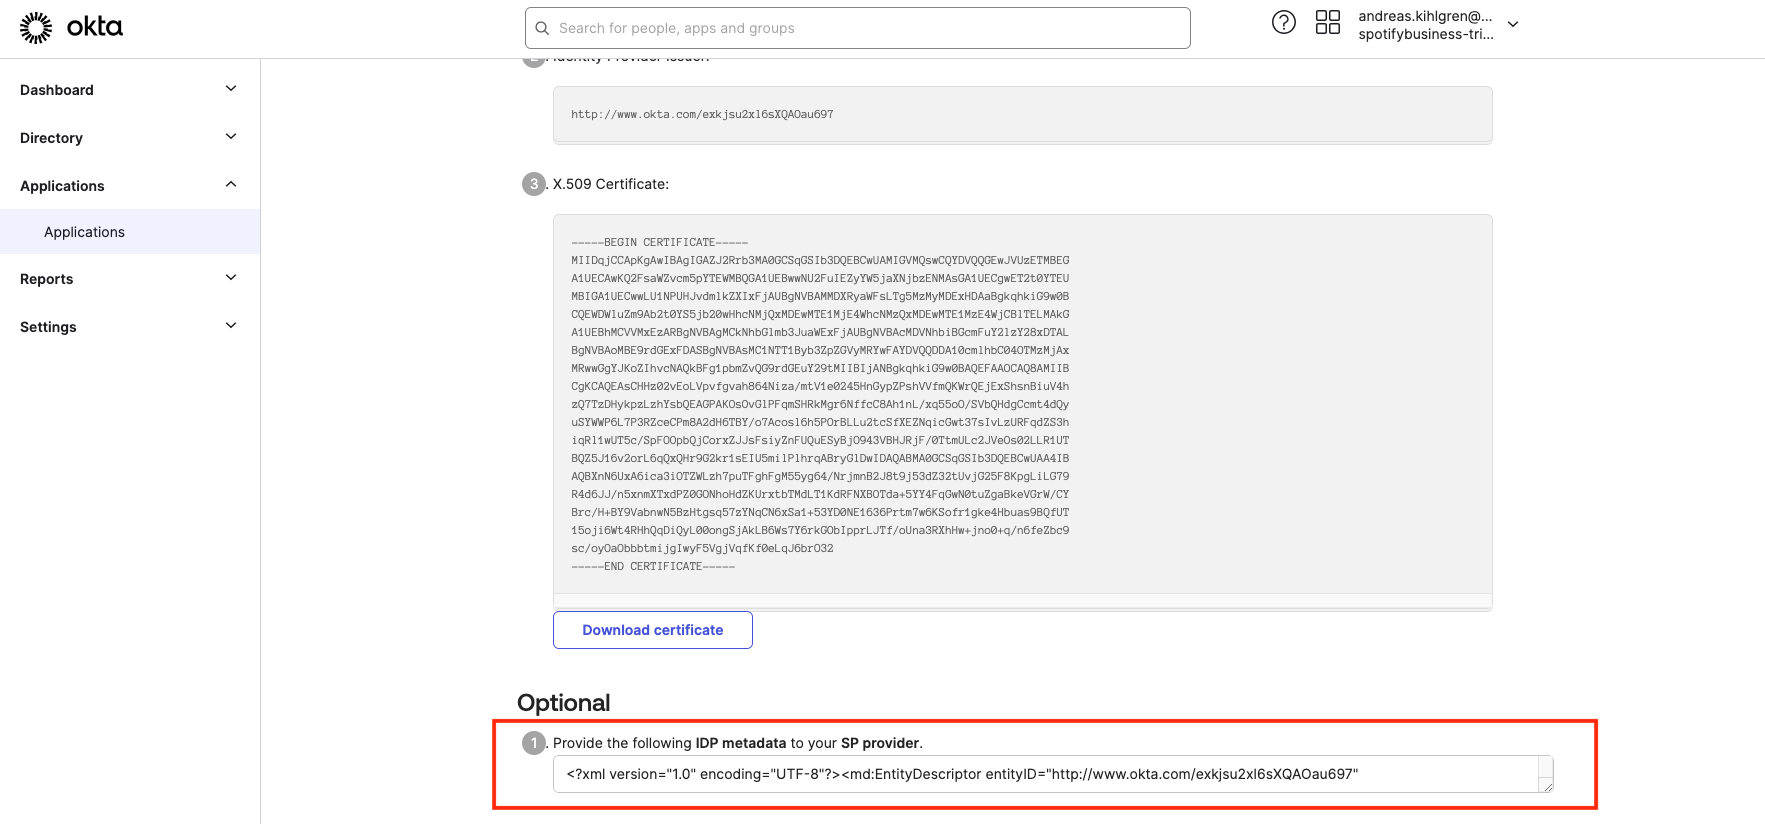Click the IDP metadata textarea resize handle

[x=1546, y=786]
